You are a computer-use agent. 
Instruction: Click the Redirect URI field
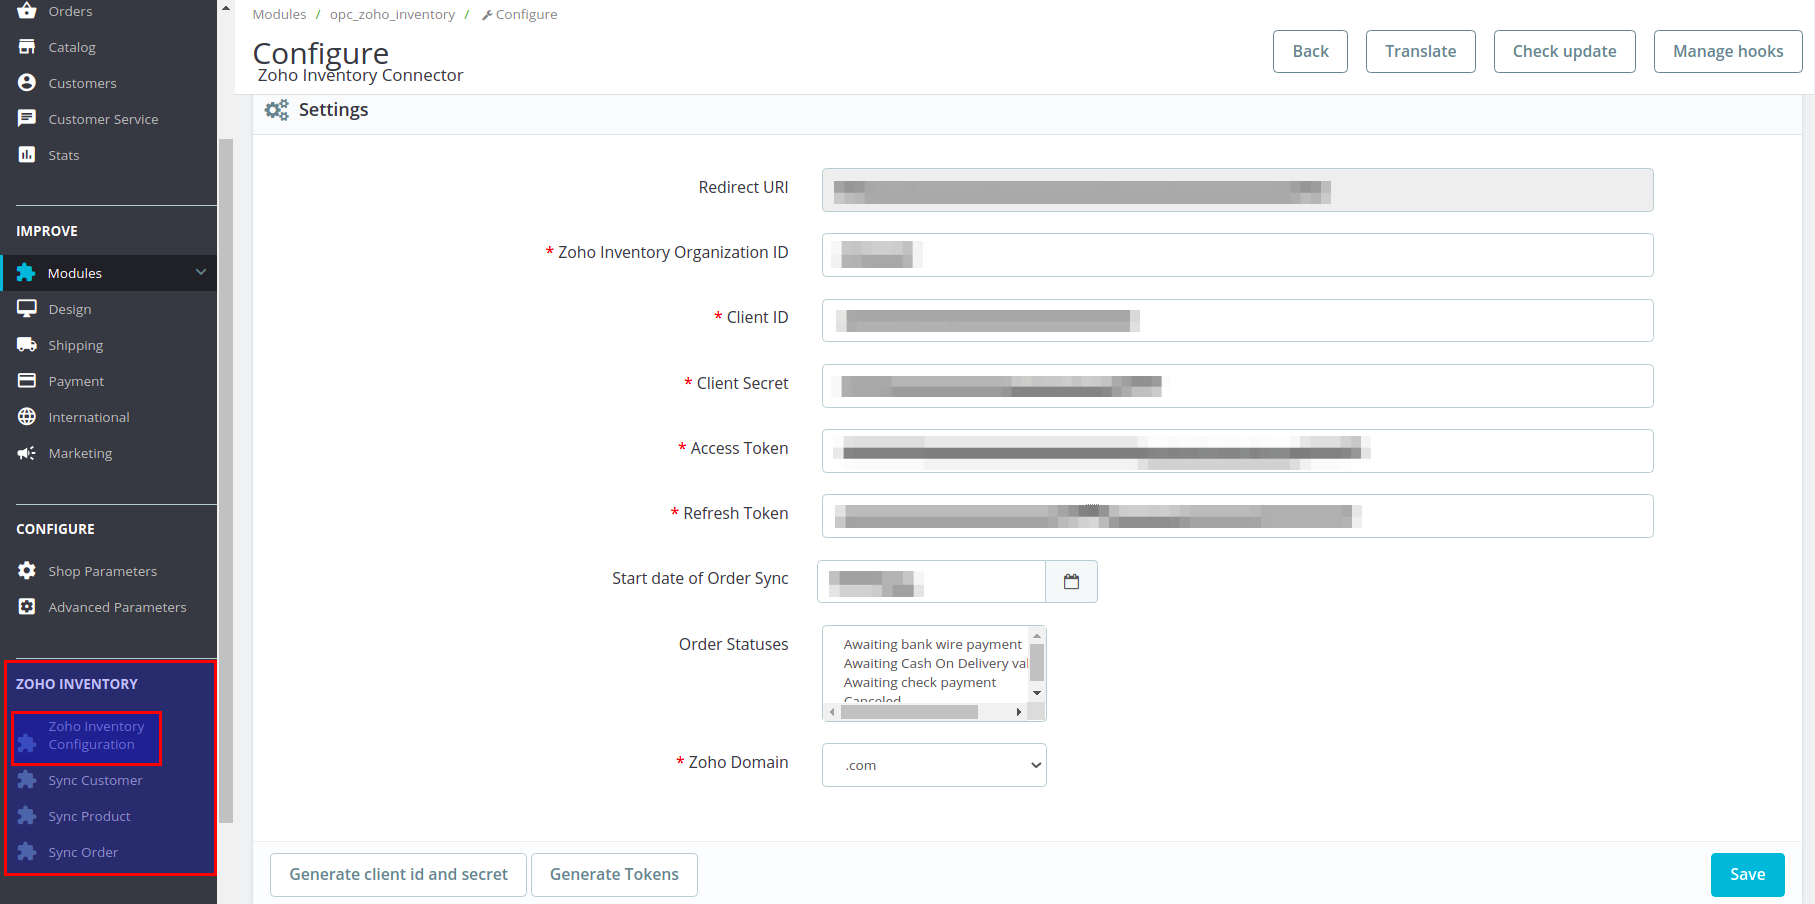click(1237, 190)
